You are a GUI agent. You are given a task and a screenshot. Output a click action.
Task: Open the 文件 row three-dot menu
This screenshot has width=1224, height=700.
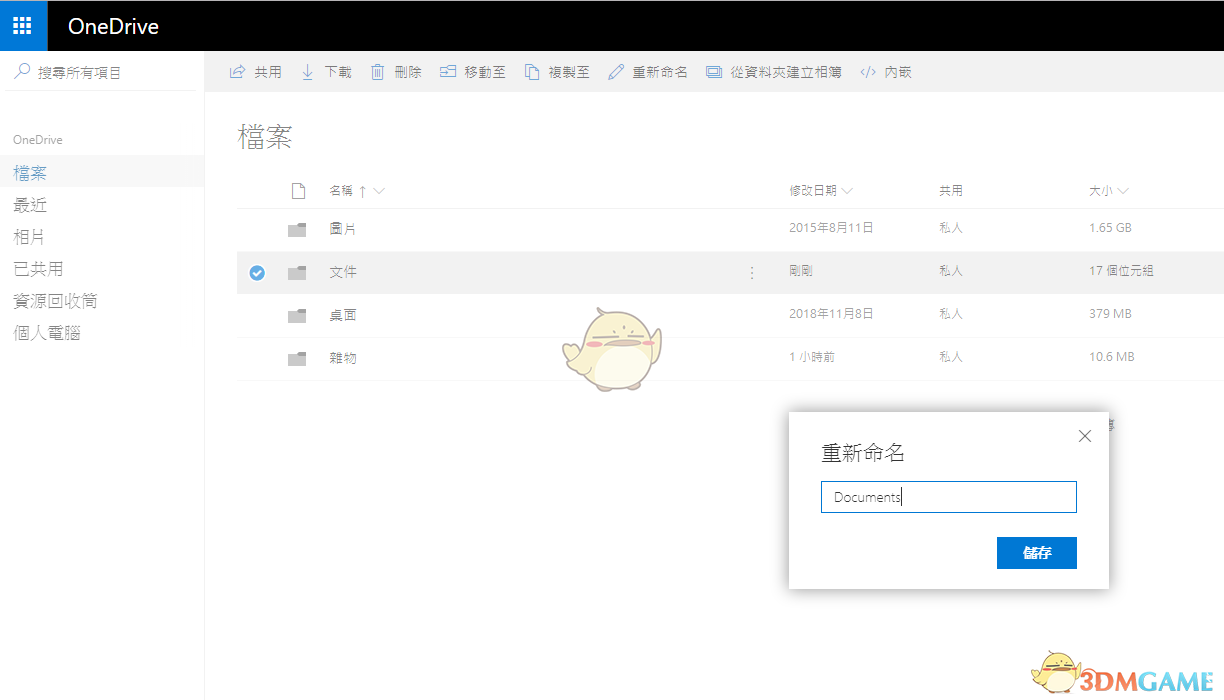(752, 272)
